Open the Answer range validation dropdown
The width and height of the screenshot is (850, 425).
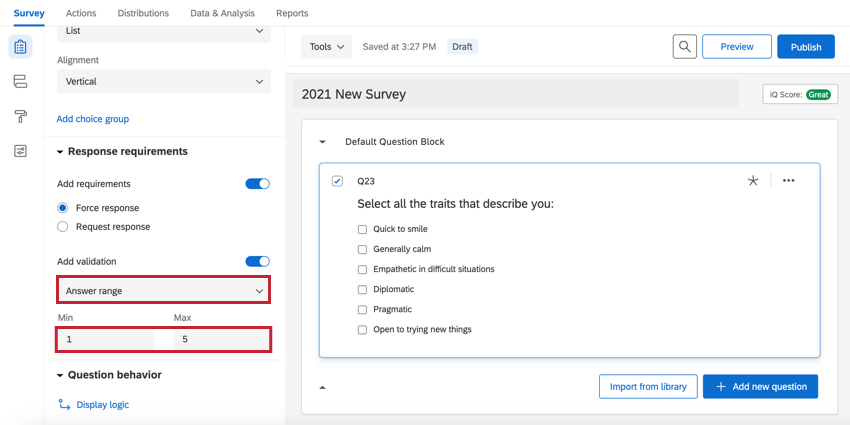pyautogui.click(x=164, y=291)
